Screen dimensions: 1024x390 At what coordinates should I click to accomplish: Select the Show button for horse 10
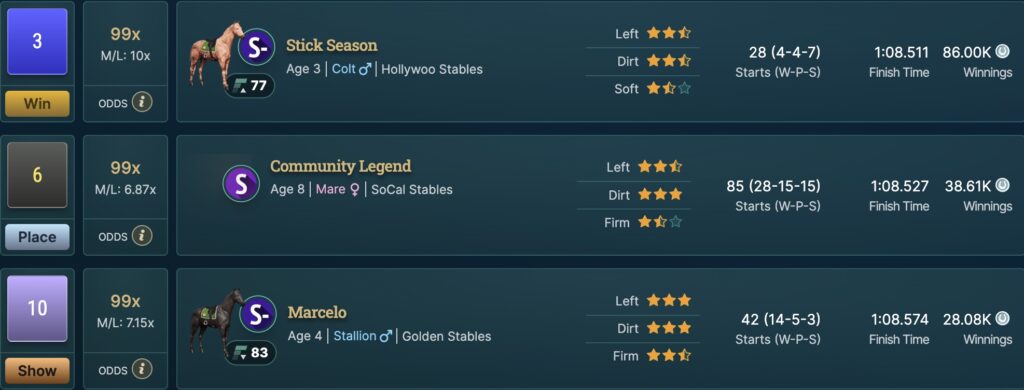click(37, 370)
